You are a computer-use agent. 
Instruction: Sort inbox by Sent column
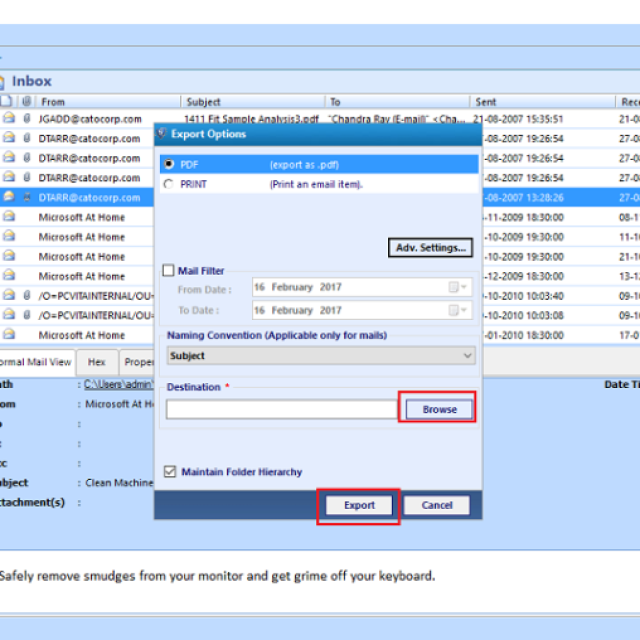[542, 102]
